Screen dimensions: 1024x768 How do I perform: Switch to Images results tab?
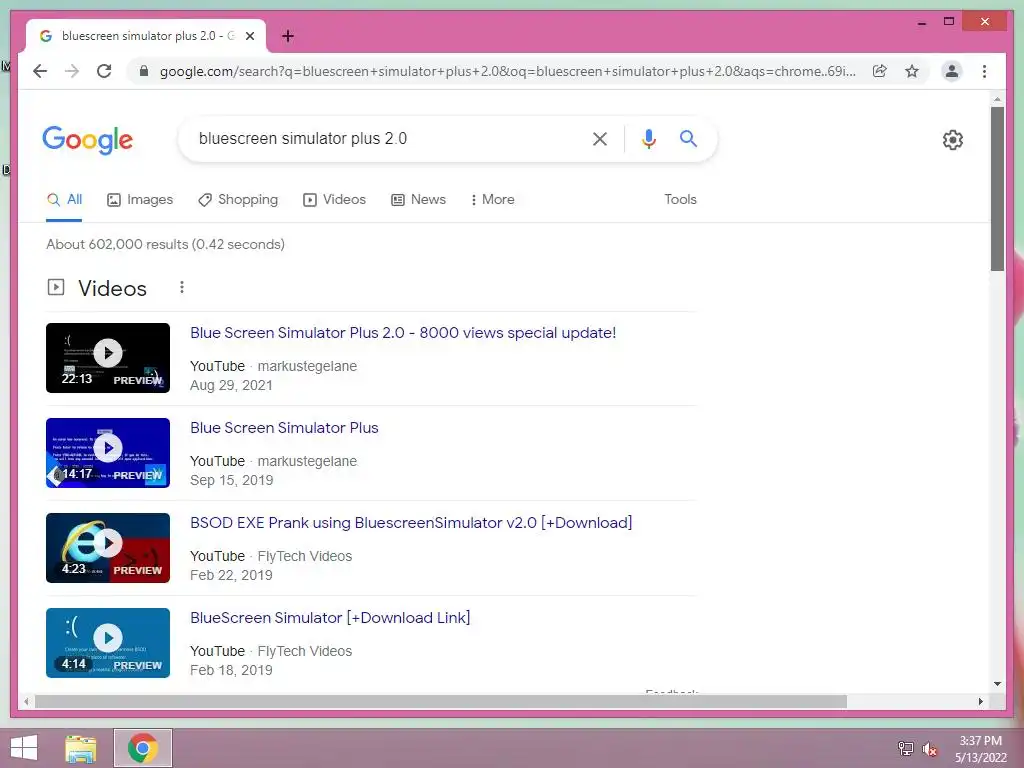pyautogui.click(x=140, y=200)
